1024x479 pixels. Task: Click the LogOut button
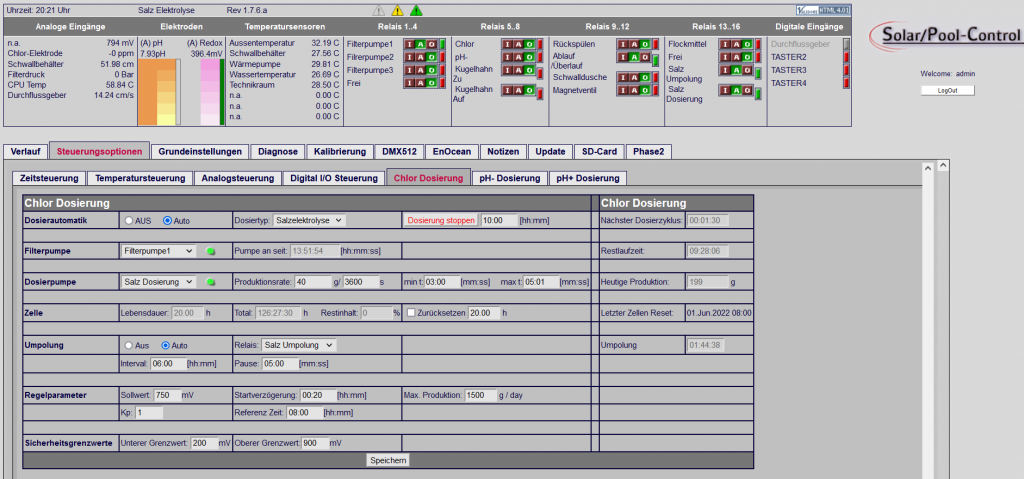pyautogui.click(x=947, y=90)
